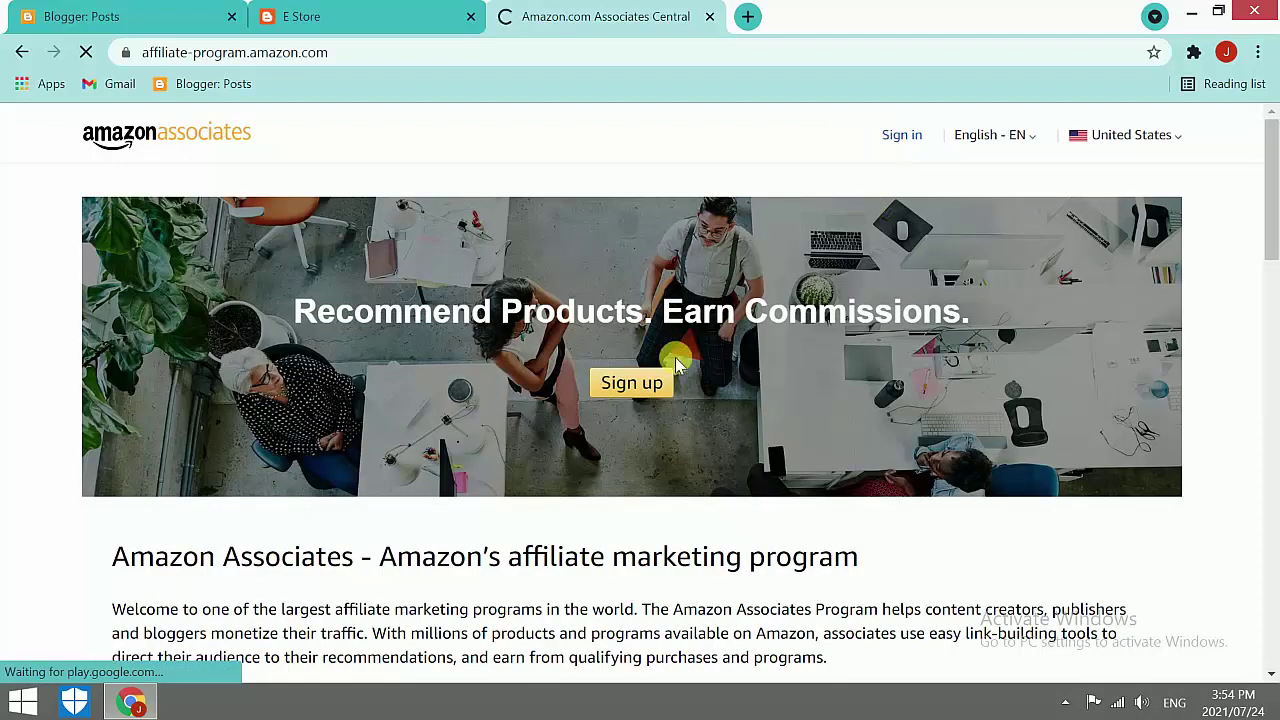View site info via the lock icon
Image resolution: width=1280 pixels, height=720 pixels.
point(125,52)
